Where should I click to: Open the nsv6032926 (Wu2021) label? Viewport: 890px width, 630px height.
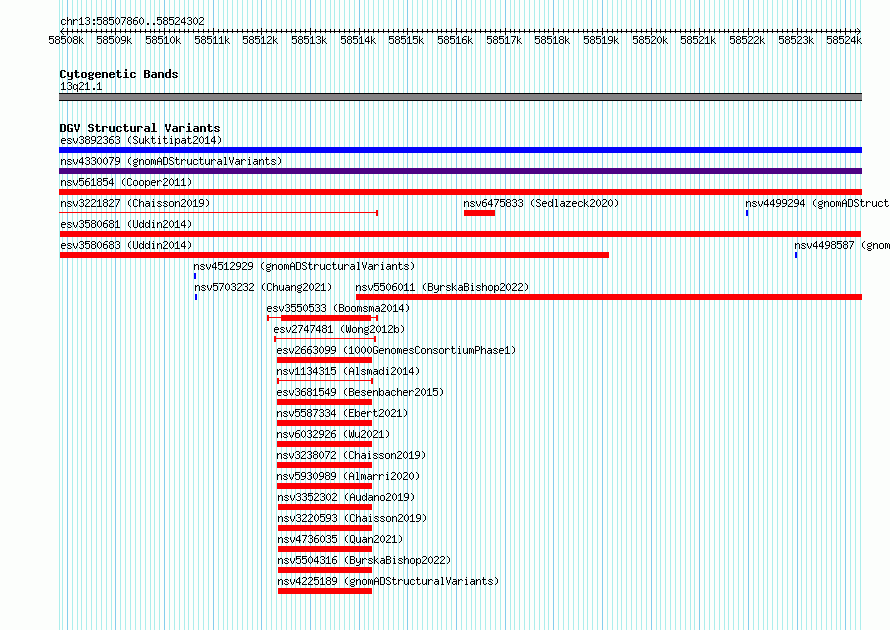tap(333, 434)
